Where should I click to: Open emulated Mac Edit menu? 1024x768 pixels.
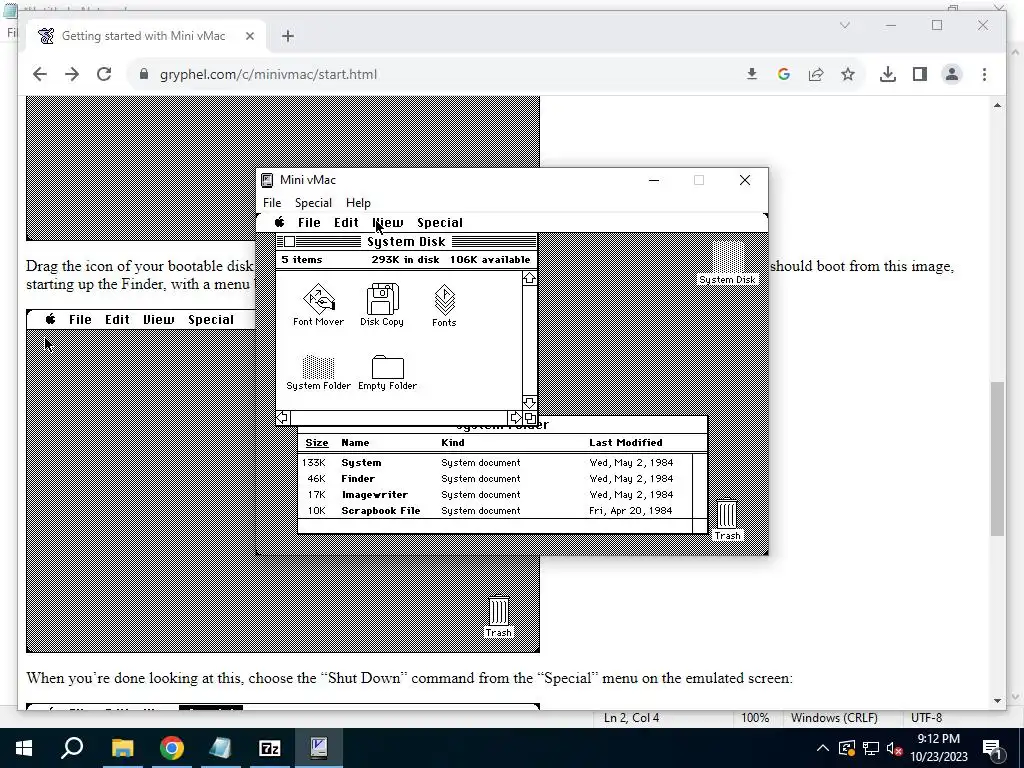346,223
